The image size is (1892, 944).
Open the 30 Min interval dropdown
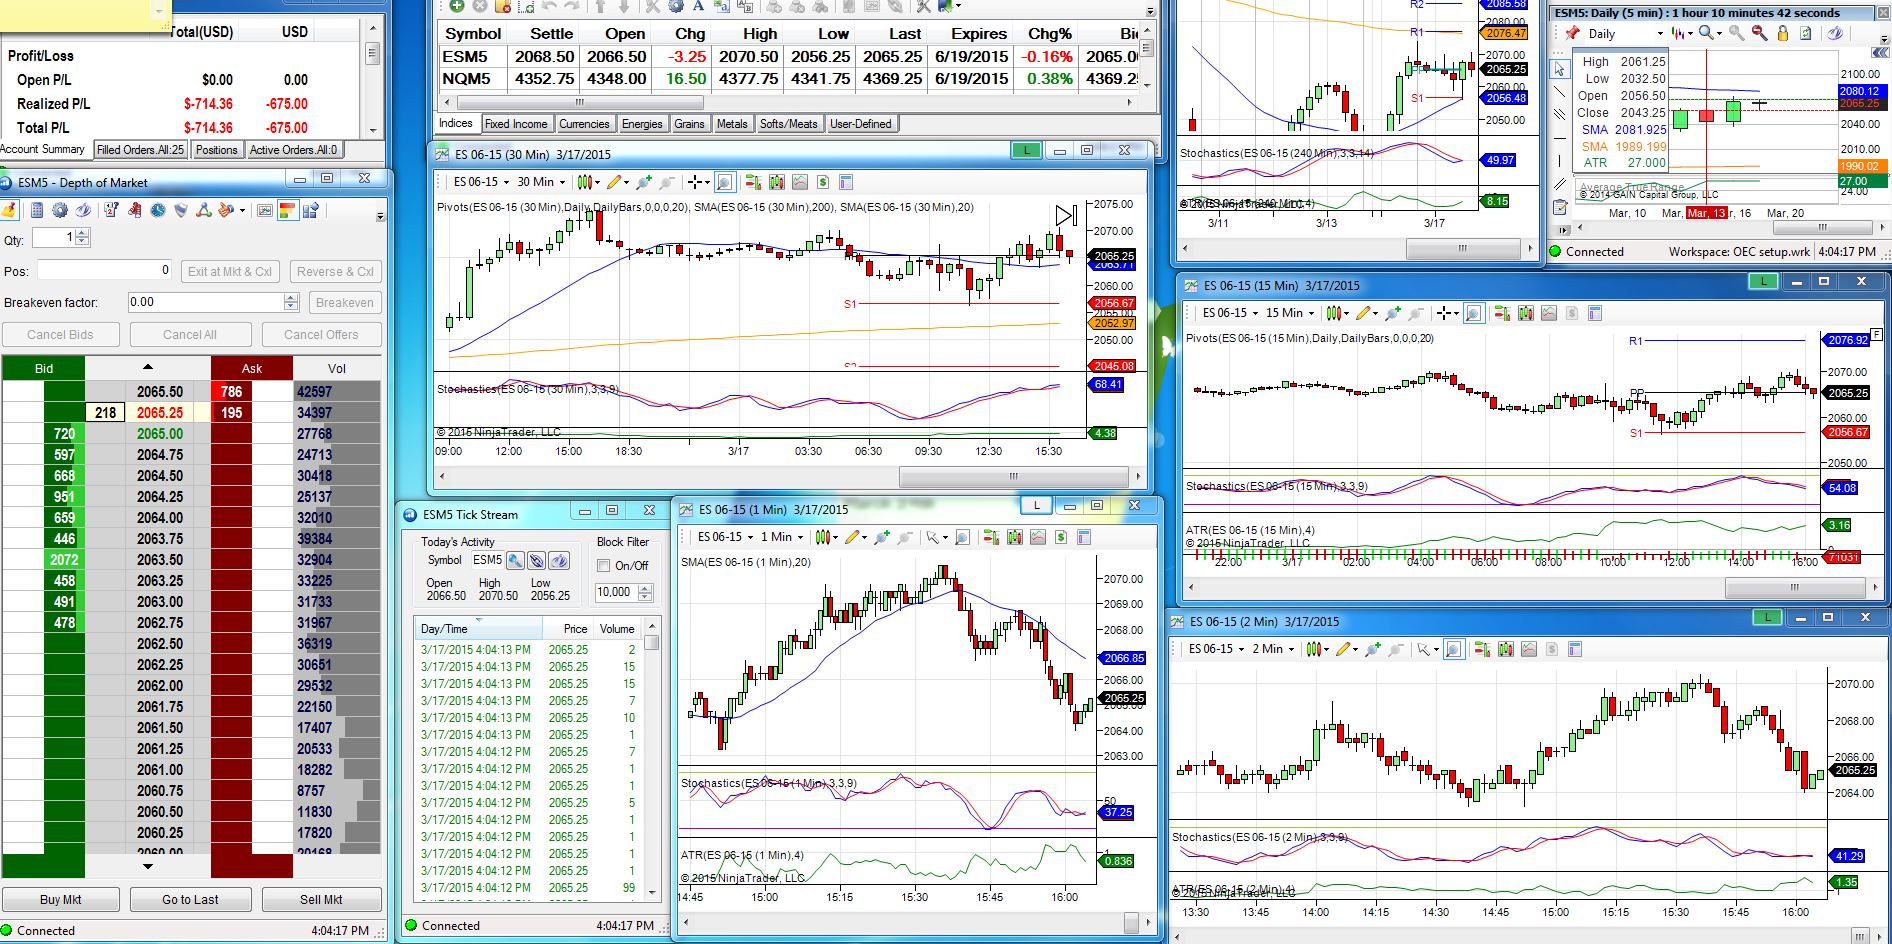[541, 182]
